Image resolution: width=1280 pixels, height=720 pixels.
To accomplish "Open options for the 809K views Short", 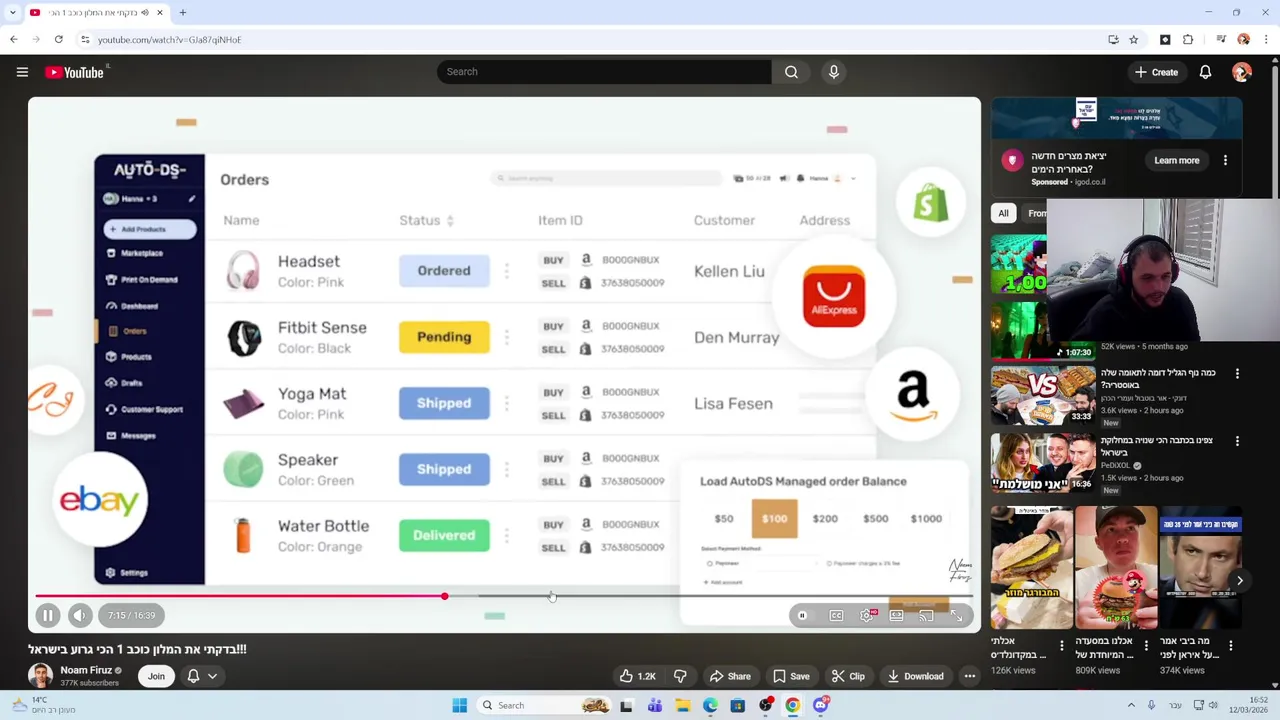I will tap(1146, 646).
